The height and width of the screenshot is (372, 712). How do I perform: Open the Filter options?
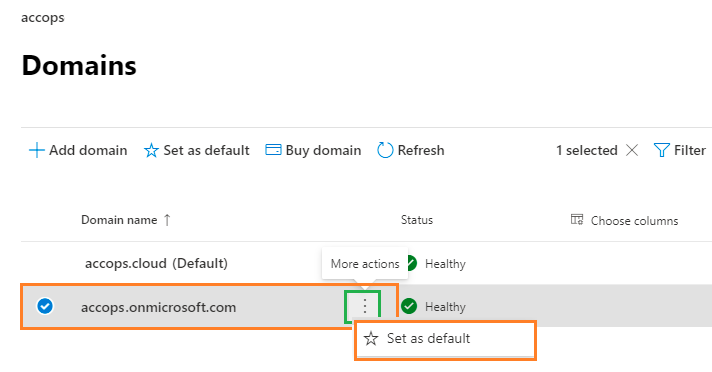point(680,150)
